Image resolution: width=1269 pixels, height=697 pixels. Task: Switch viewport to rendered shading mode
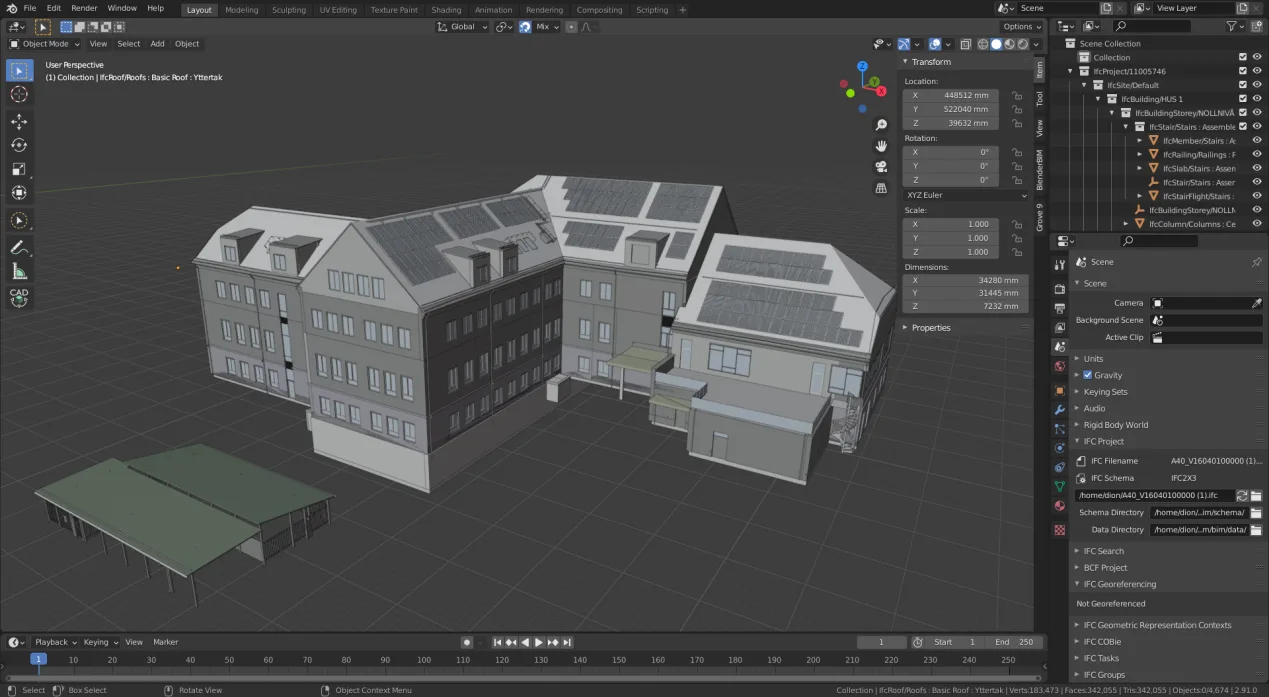point(1023,44)
